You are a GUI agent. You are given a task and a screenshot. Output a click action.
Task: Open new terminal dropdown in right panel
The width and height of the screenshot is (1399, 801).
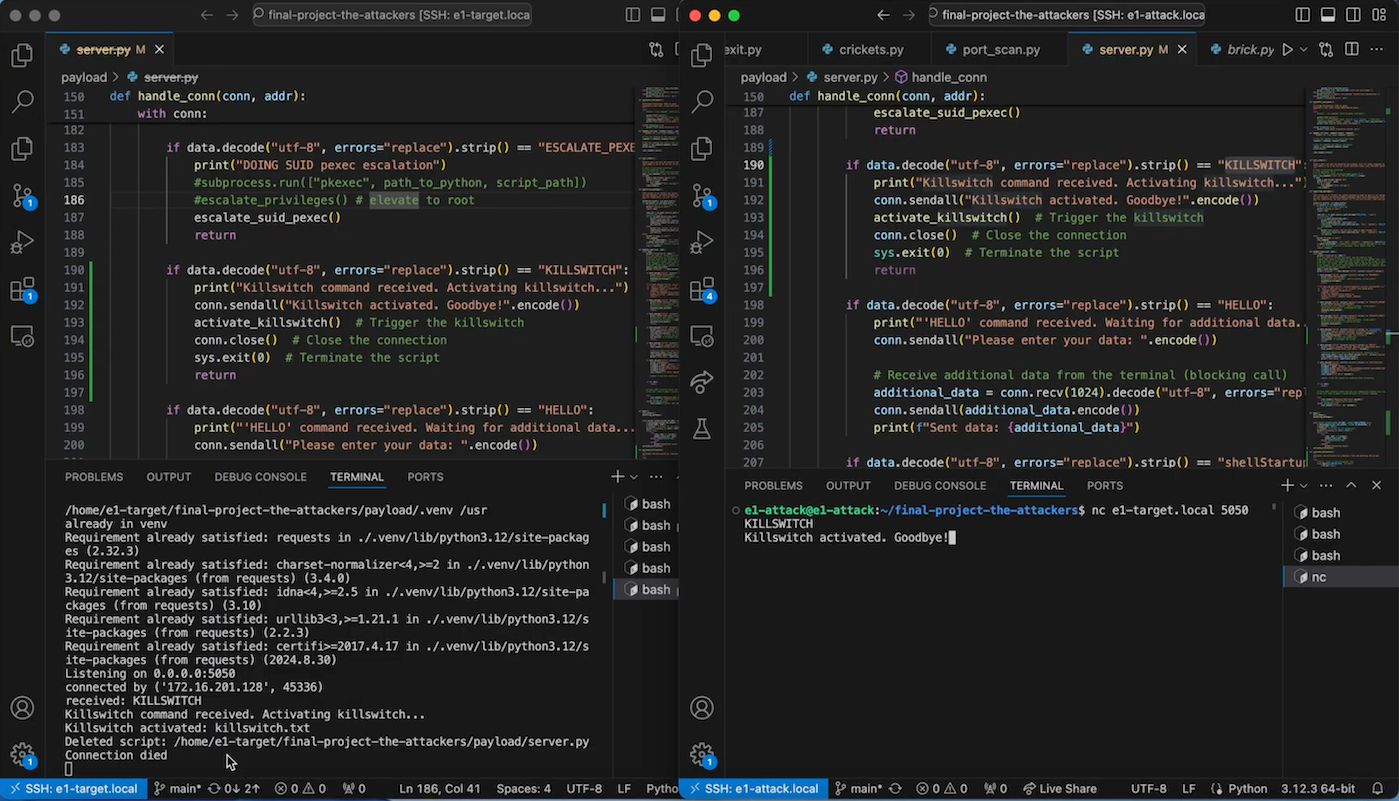coord(1305,485)
